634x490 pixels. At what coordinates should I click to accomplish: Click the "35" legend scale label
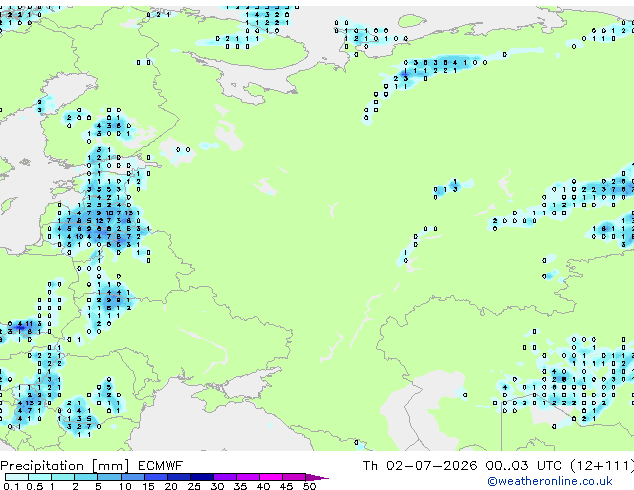[x=240, y=486]
